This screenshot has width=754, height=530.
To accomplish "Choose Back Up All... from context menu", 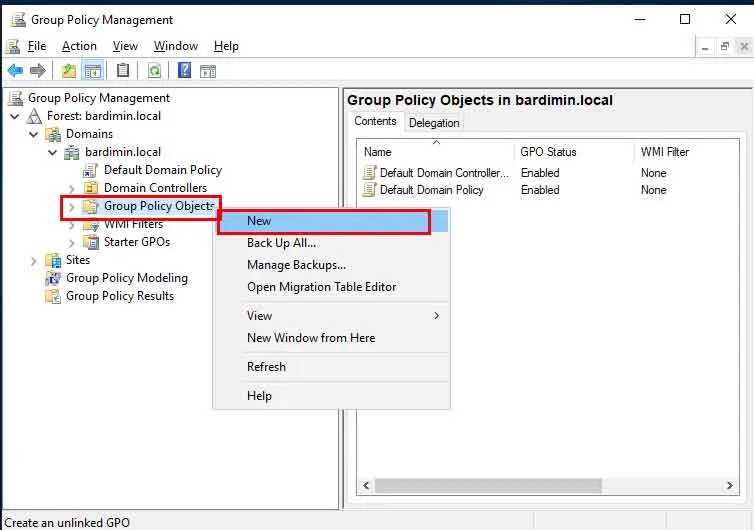I will coord(332,243).
